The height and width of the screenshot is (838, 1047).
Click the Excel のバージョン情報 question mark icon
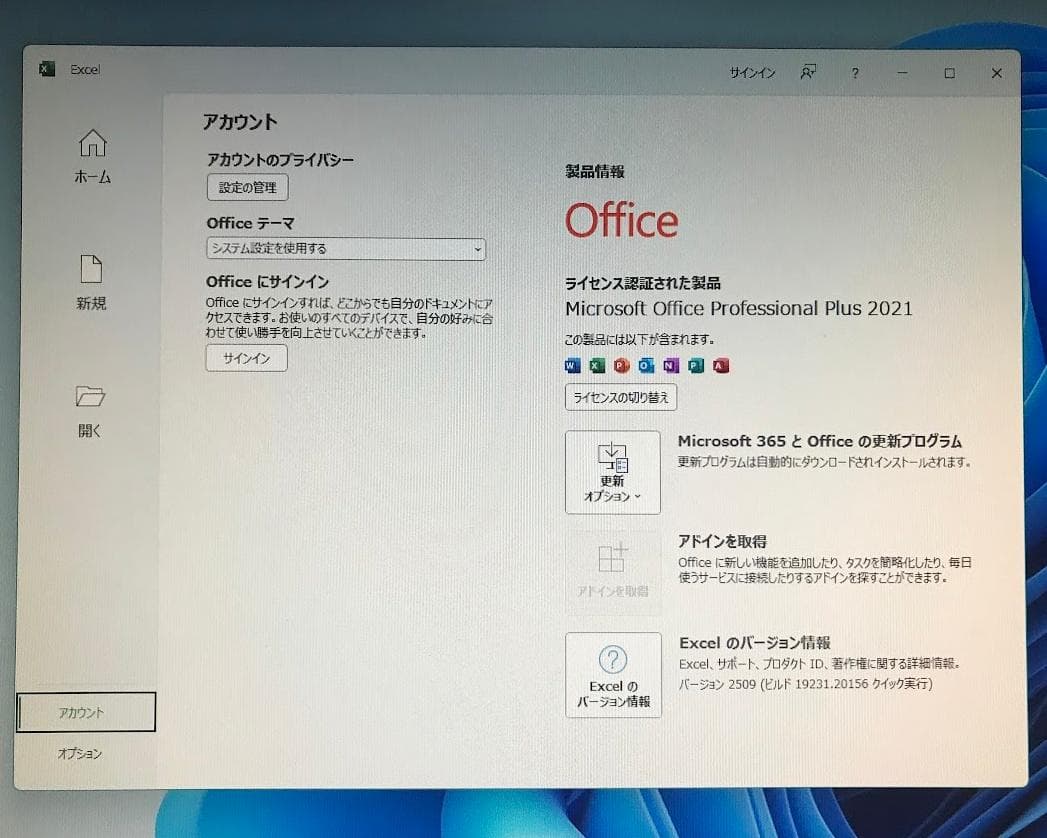pos(613,658)
